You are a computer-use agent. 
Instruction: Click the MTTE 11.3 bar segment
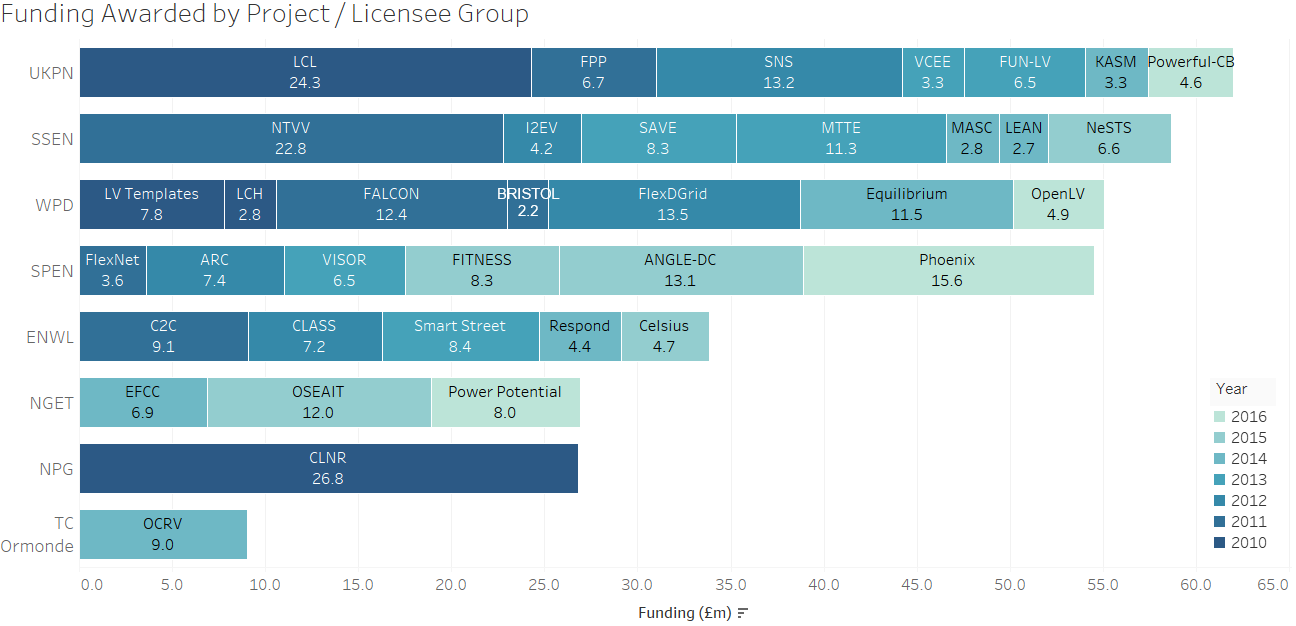841,138
